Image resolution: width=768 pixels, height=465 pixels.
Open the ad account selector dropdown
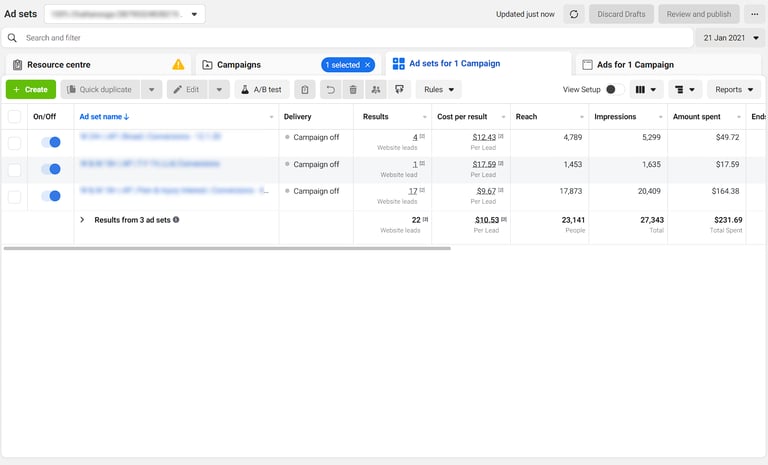124,14
